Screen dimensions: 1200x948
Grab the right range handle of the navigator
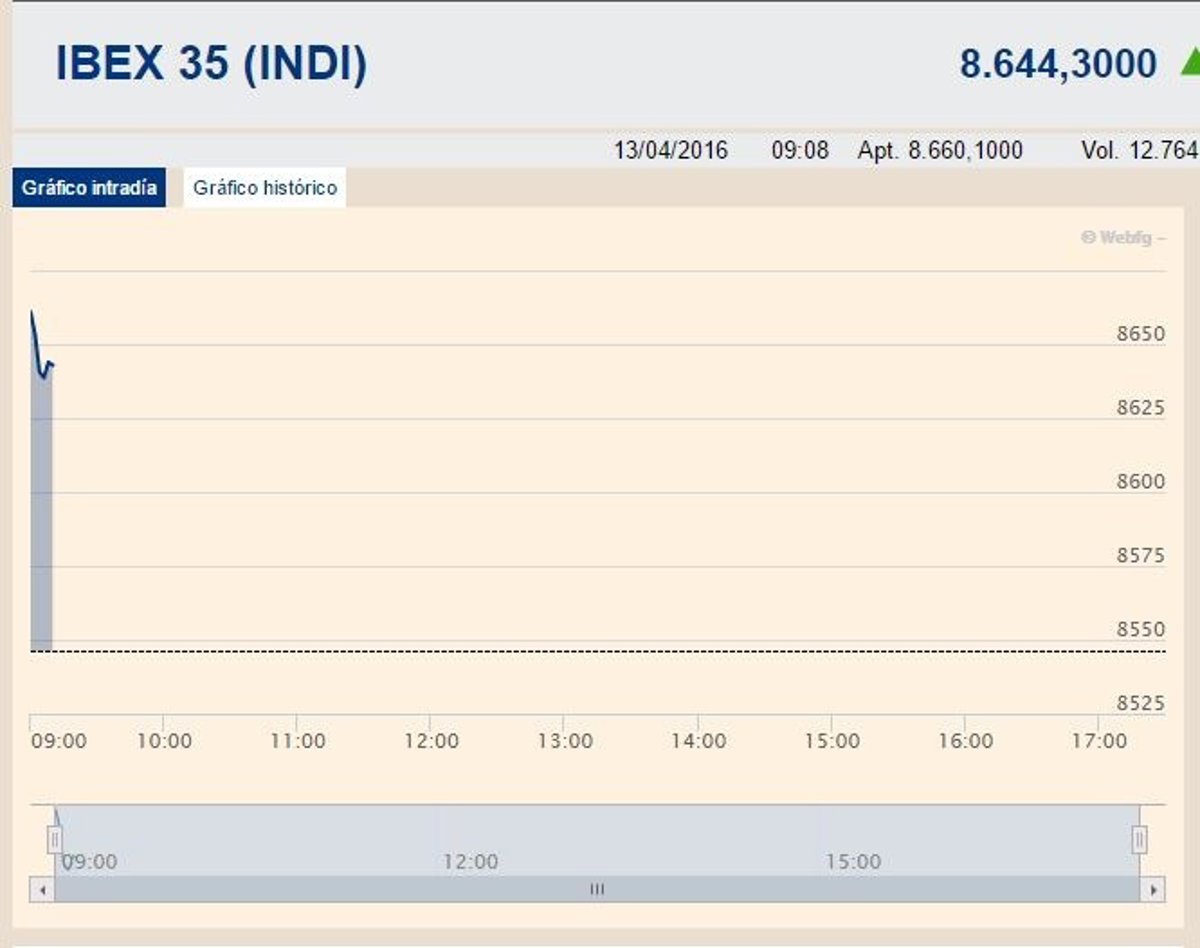click(1139, 839)
